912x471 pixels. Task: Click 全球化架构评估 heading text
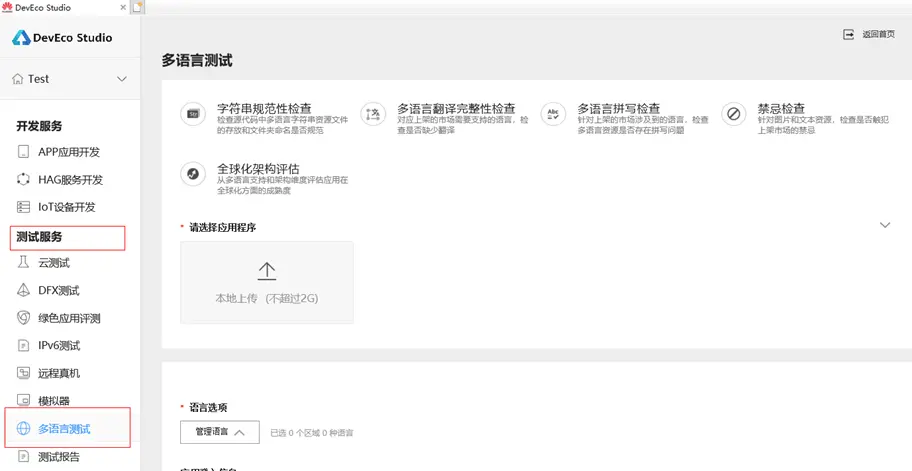click(x=258, y=169)
